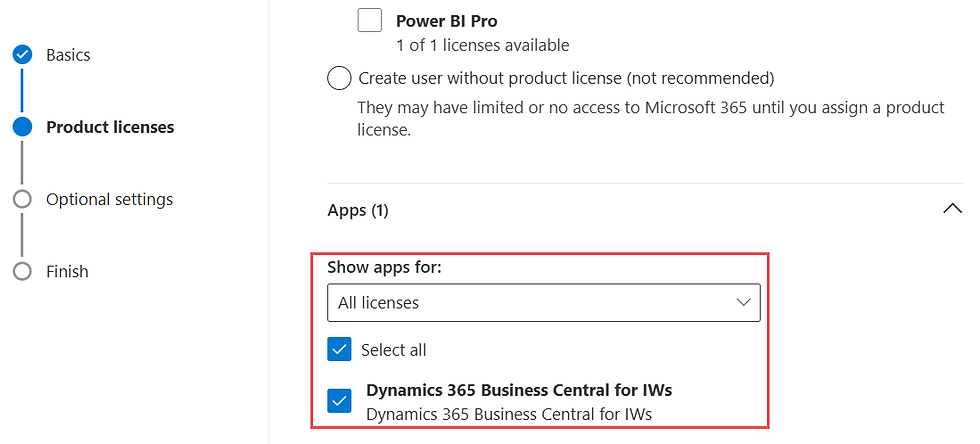The height and width of the screenshot is (444, 980).
Task: Click the Apps (1) heading
Action: [358, 211]
